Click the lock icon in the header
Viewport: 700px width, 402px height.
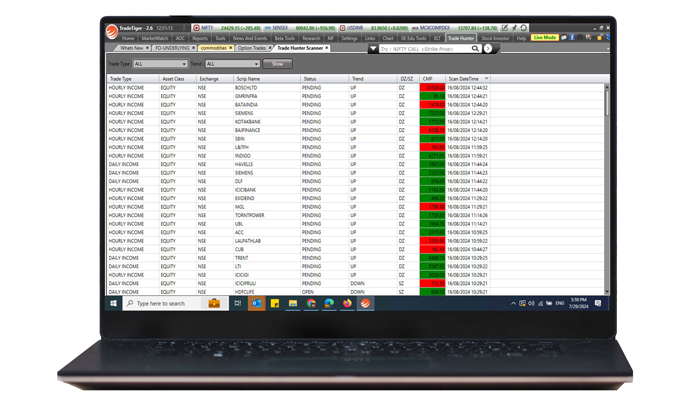pos(600,38)
